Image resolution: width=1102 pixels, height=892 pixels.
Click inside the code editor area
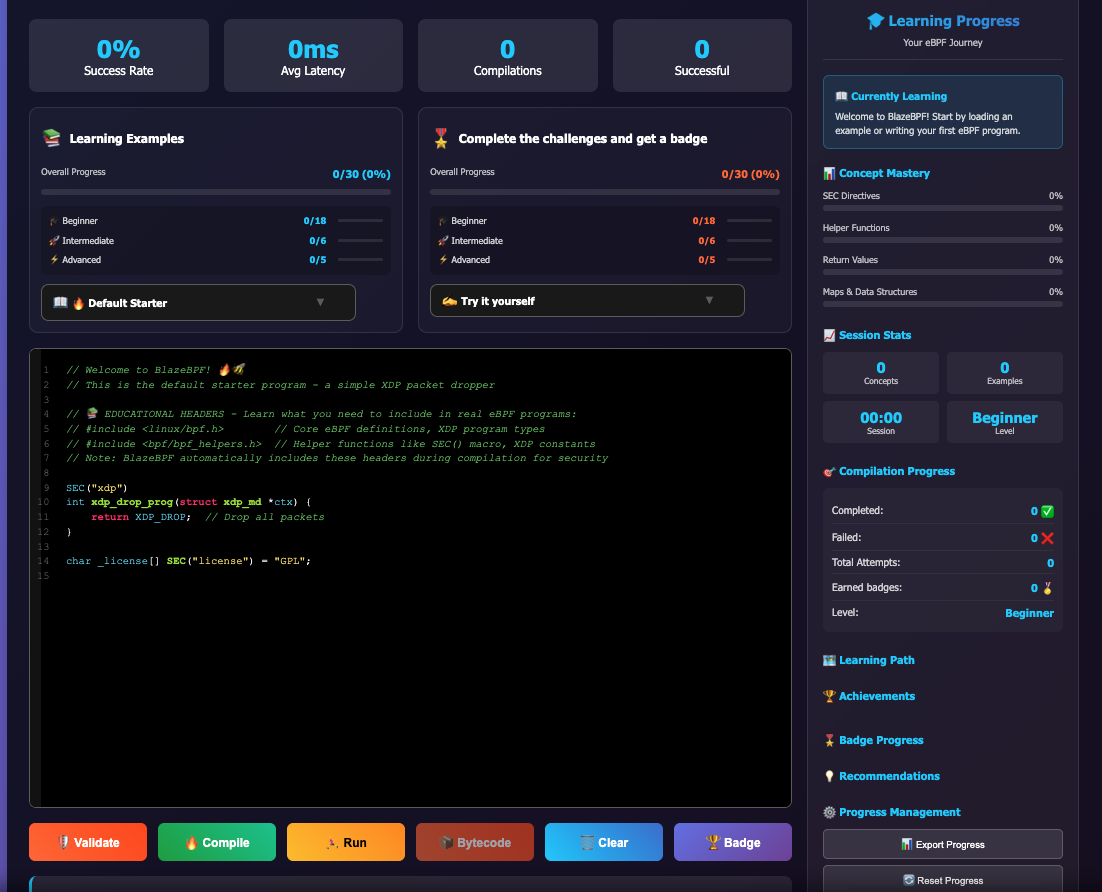(410, 578)
